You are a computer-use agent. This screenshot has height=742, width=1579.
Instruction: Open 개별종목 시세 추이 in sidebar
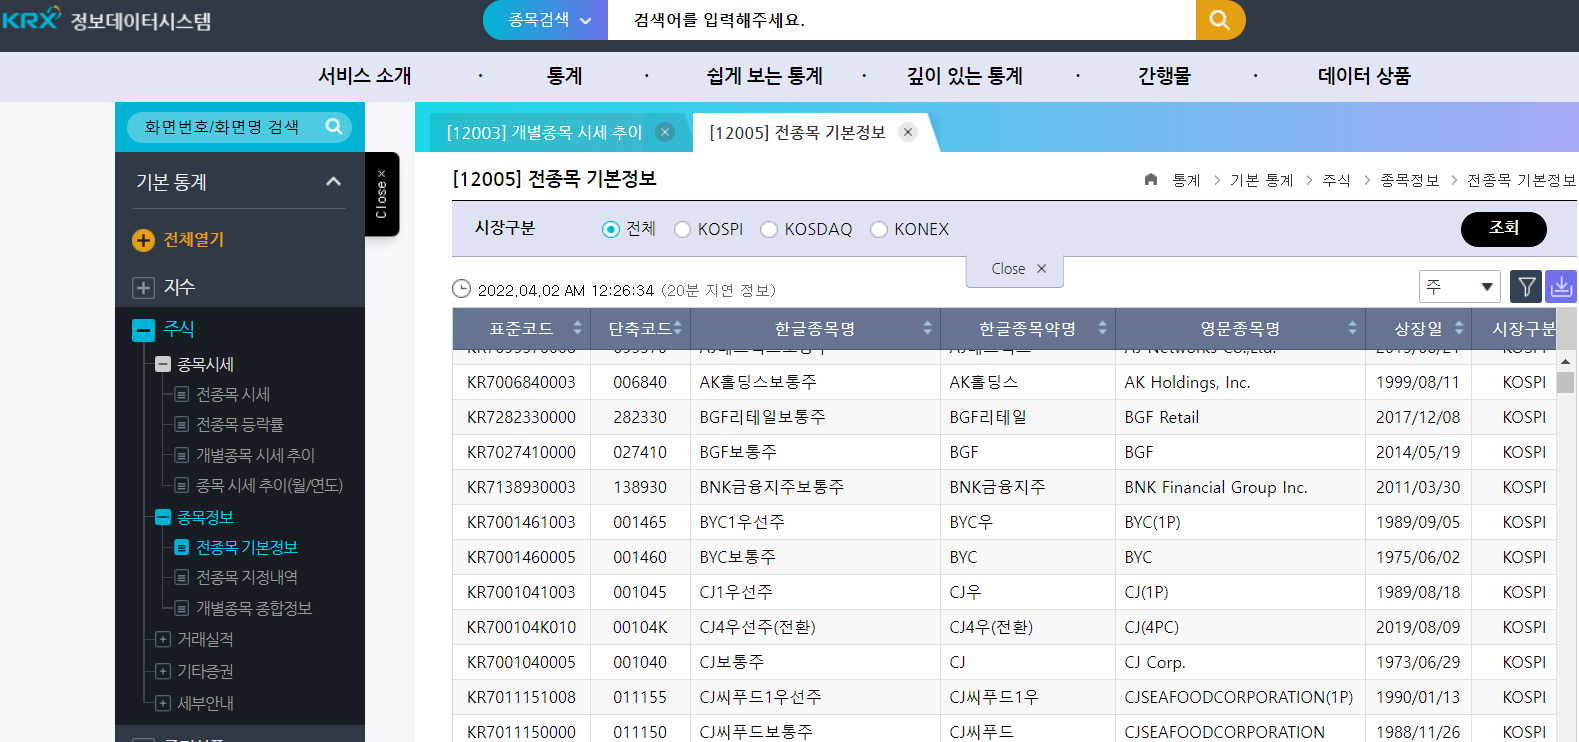255,455
